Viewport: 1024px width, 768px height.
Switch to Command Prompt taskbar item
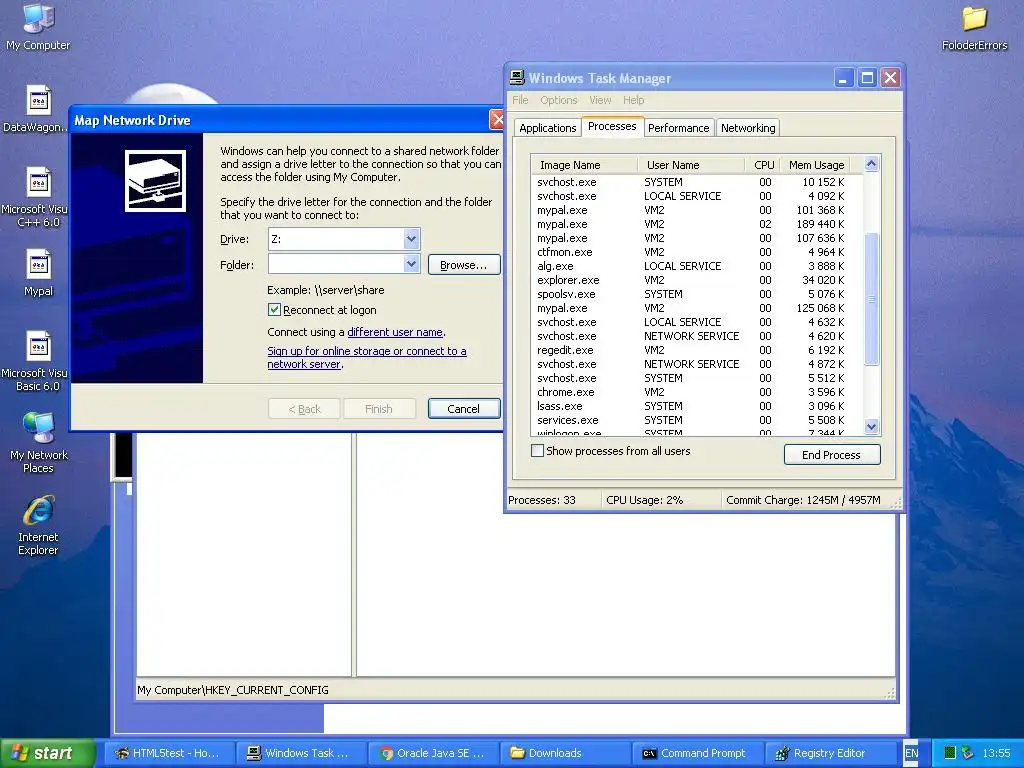697,753
